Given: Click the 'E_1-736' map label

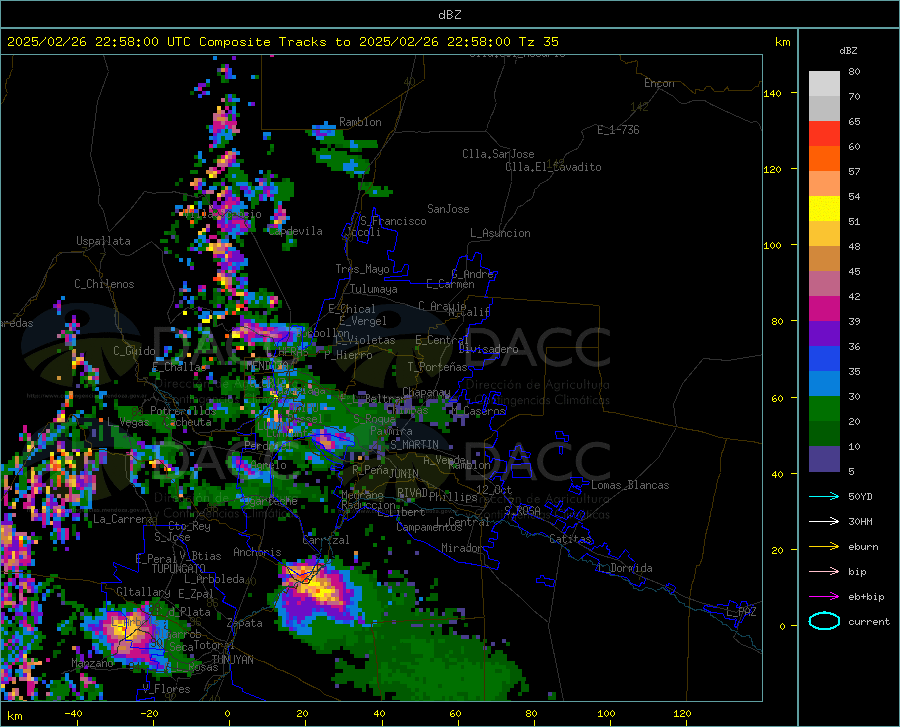Looking at the screenshot, I should coord(618,130).
